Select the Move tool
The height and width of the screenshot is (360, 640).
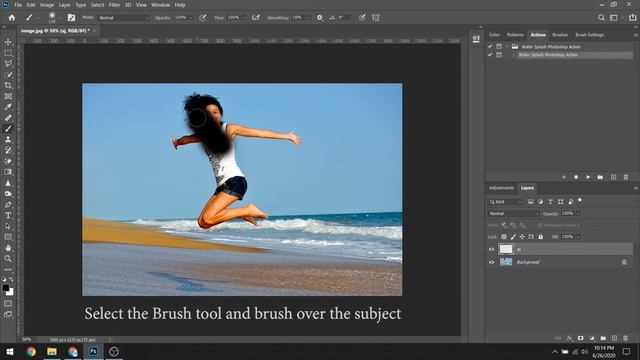(8, 42)
